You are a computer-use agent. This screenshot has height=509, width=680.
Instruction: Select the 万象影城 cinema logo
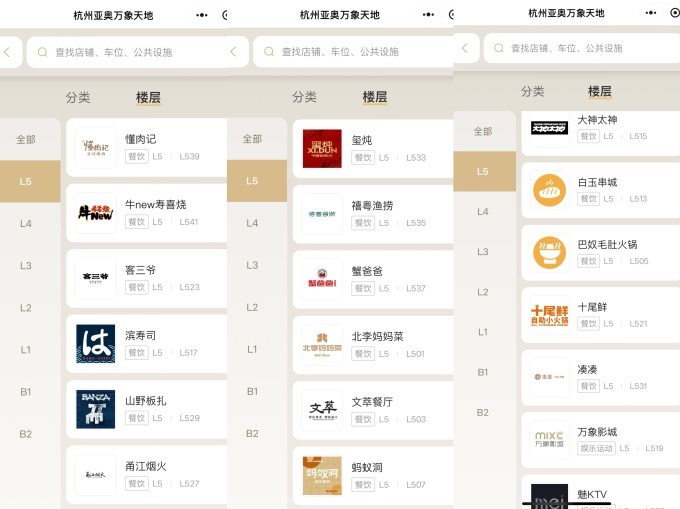click(x=549, y=440)
